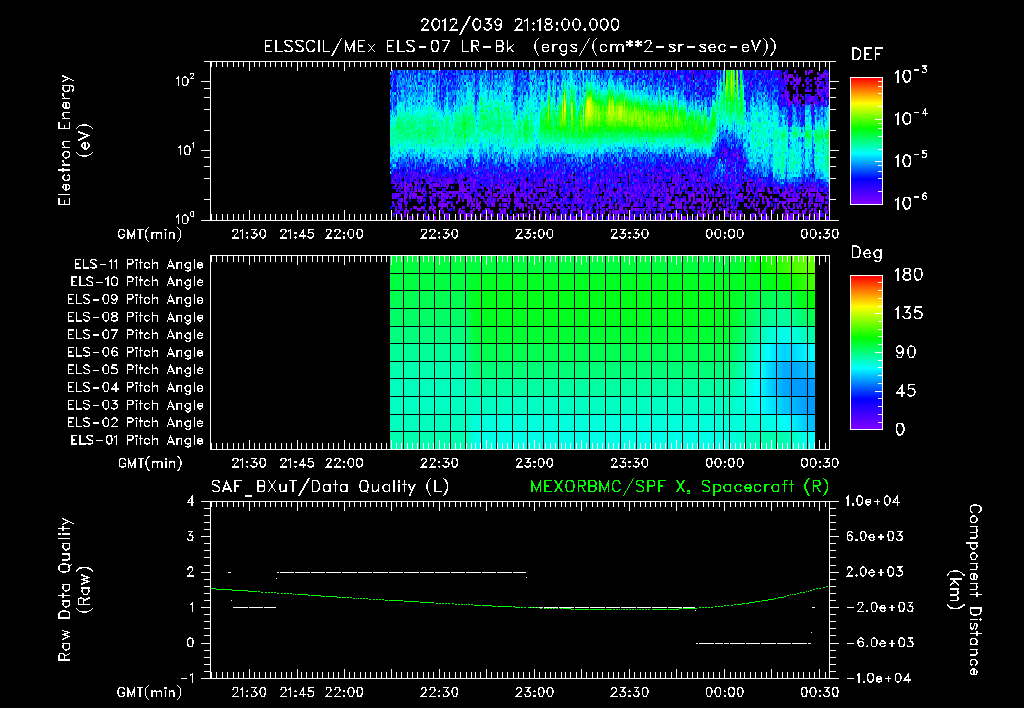
Task: Select the ELS-03 Pitch Angle row label
Action: [136, 406]
